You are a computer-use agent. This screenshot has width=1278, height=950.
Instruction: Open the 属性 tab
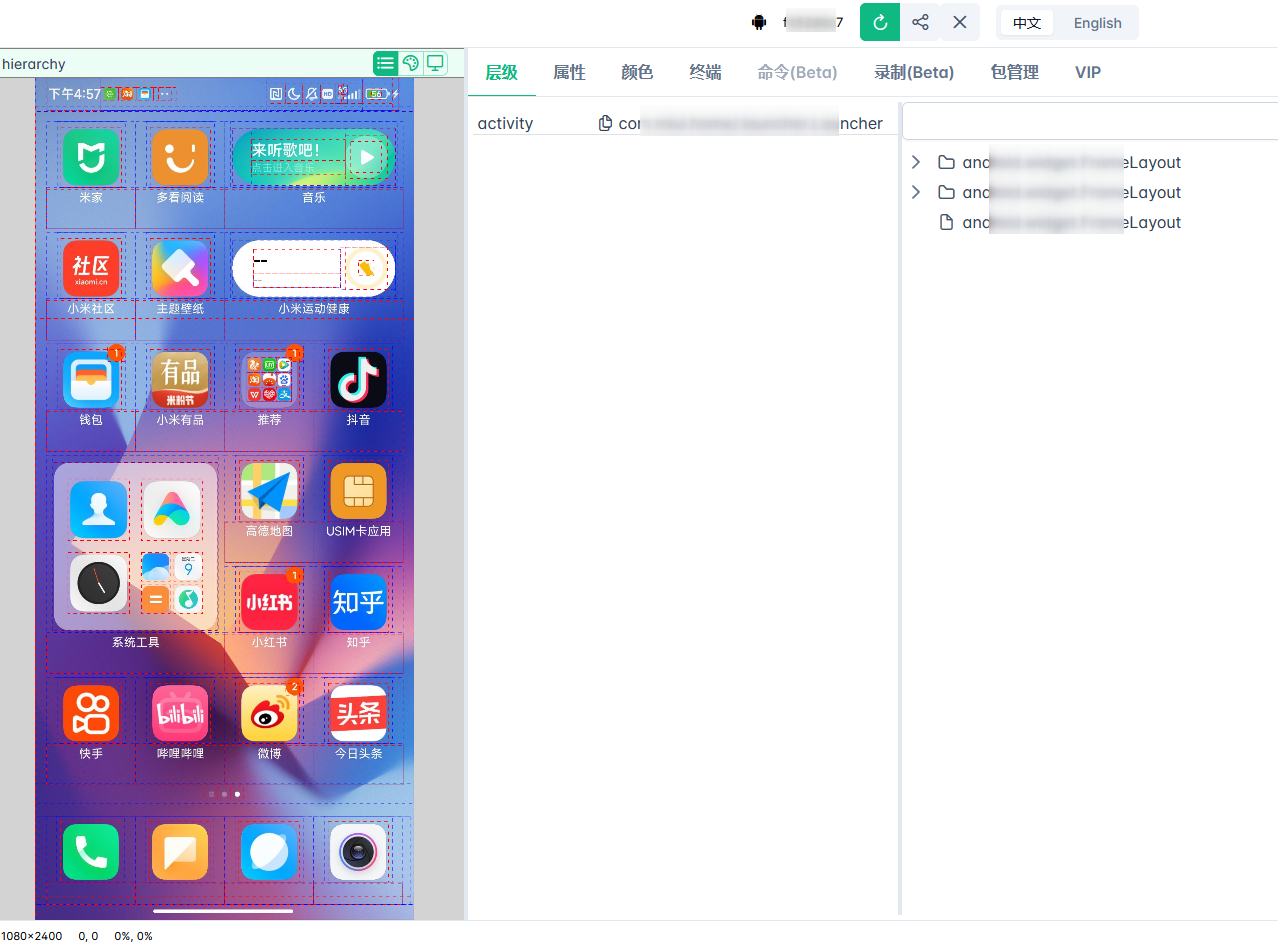click(x=569, y=72)
